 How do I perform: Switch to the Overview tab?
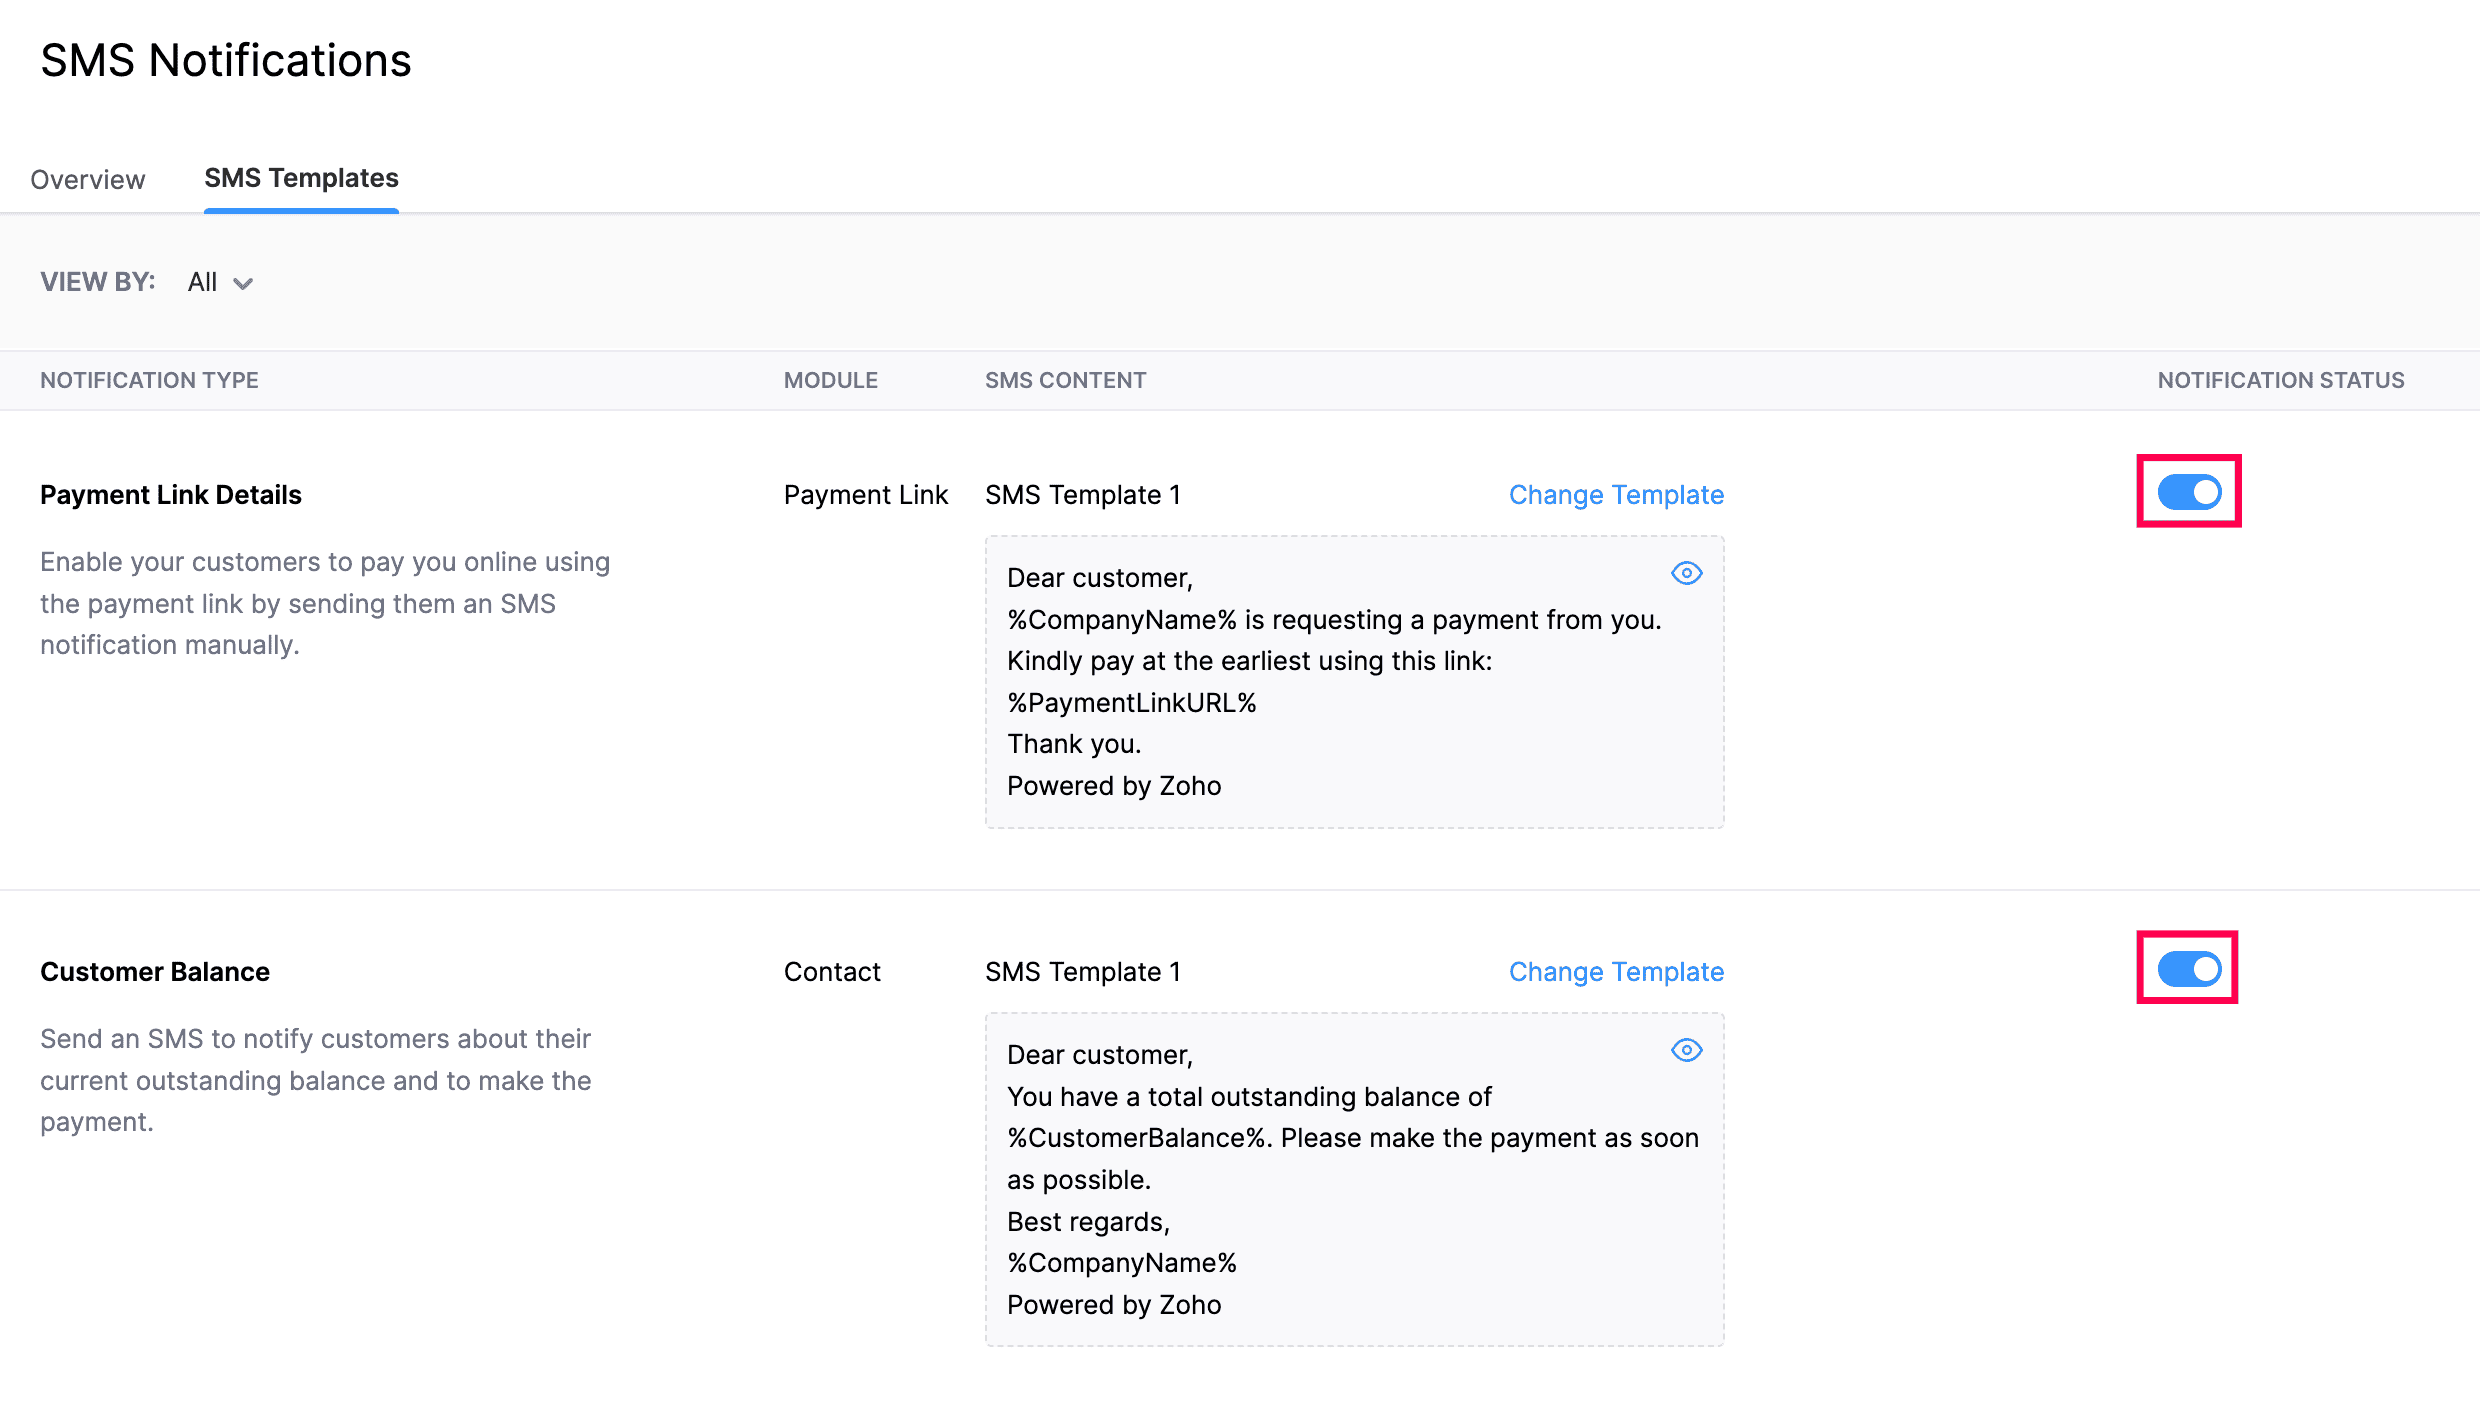(x=88, y=179)
